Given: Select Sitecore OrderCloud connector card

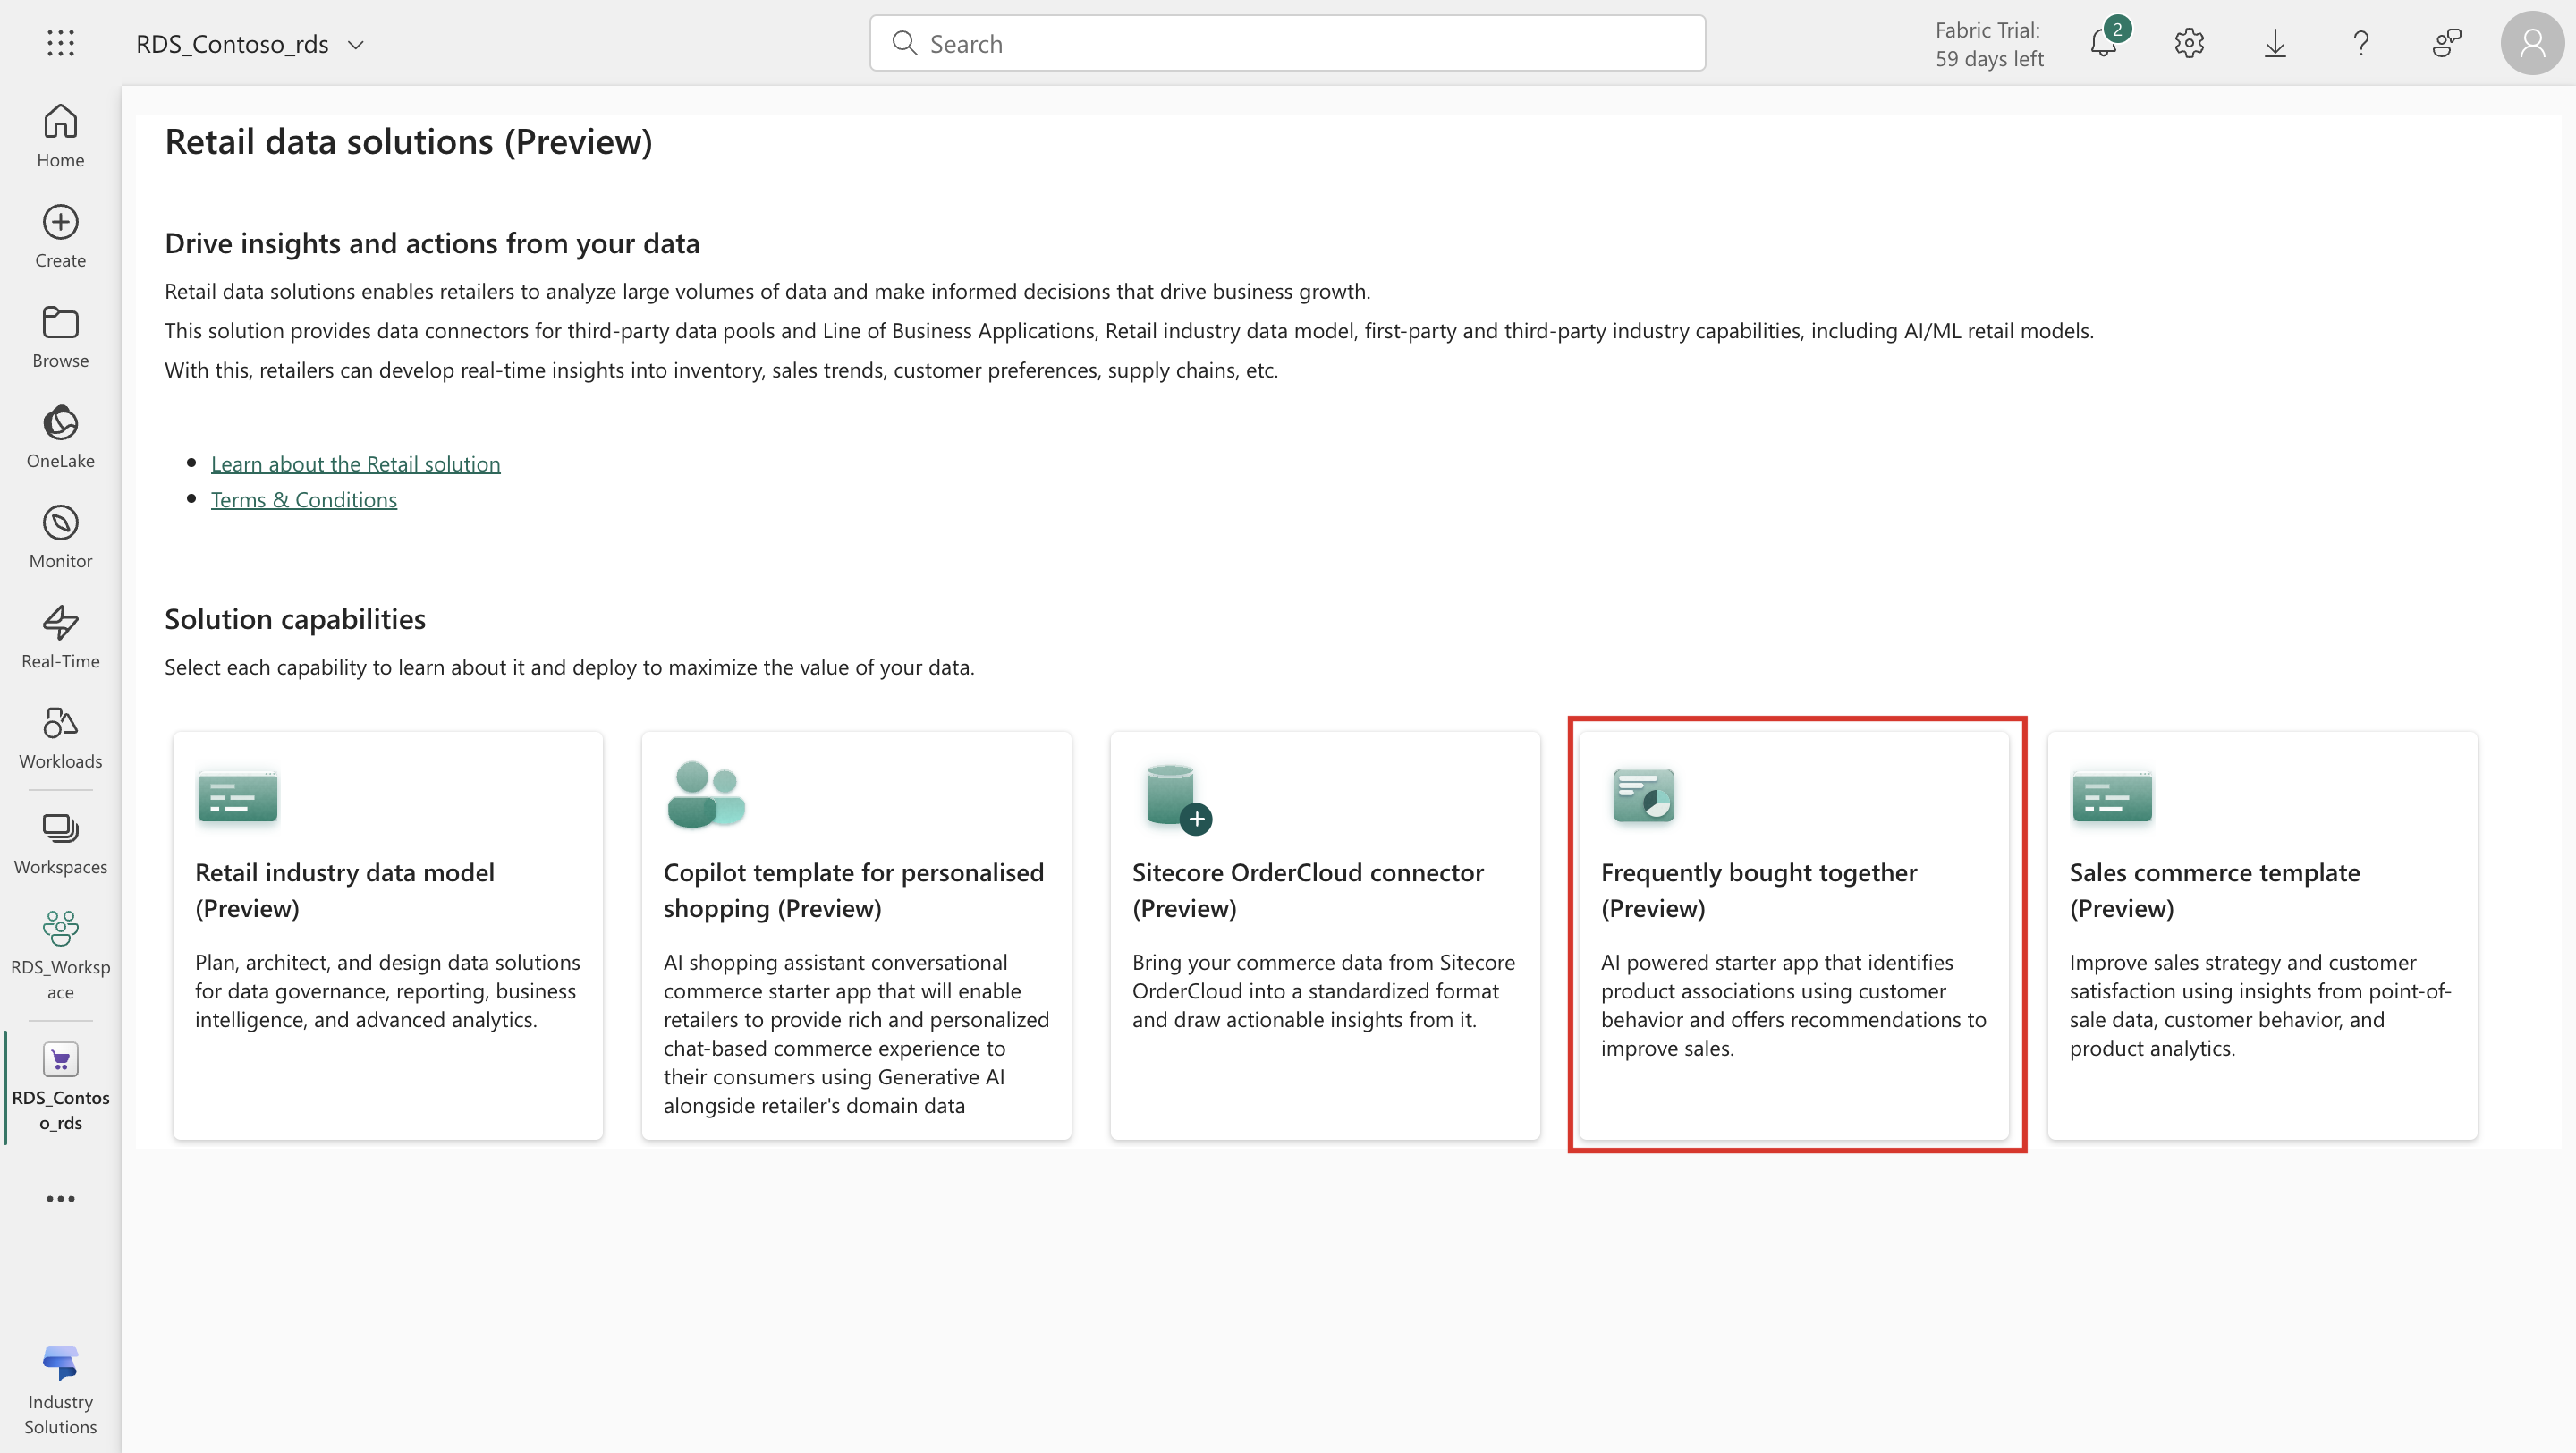Looking at the screenshot, I should click(1325, 936).
